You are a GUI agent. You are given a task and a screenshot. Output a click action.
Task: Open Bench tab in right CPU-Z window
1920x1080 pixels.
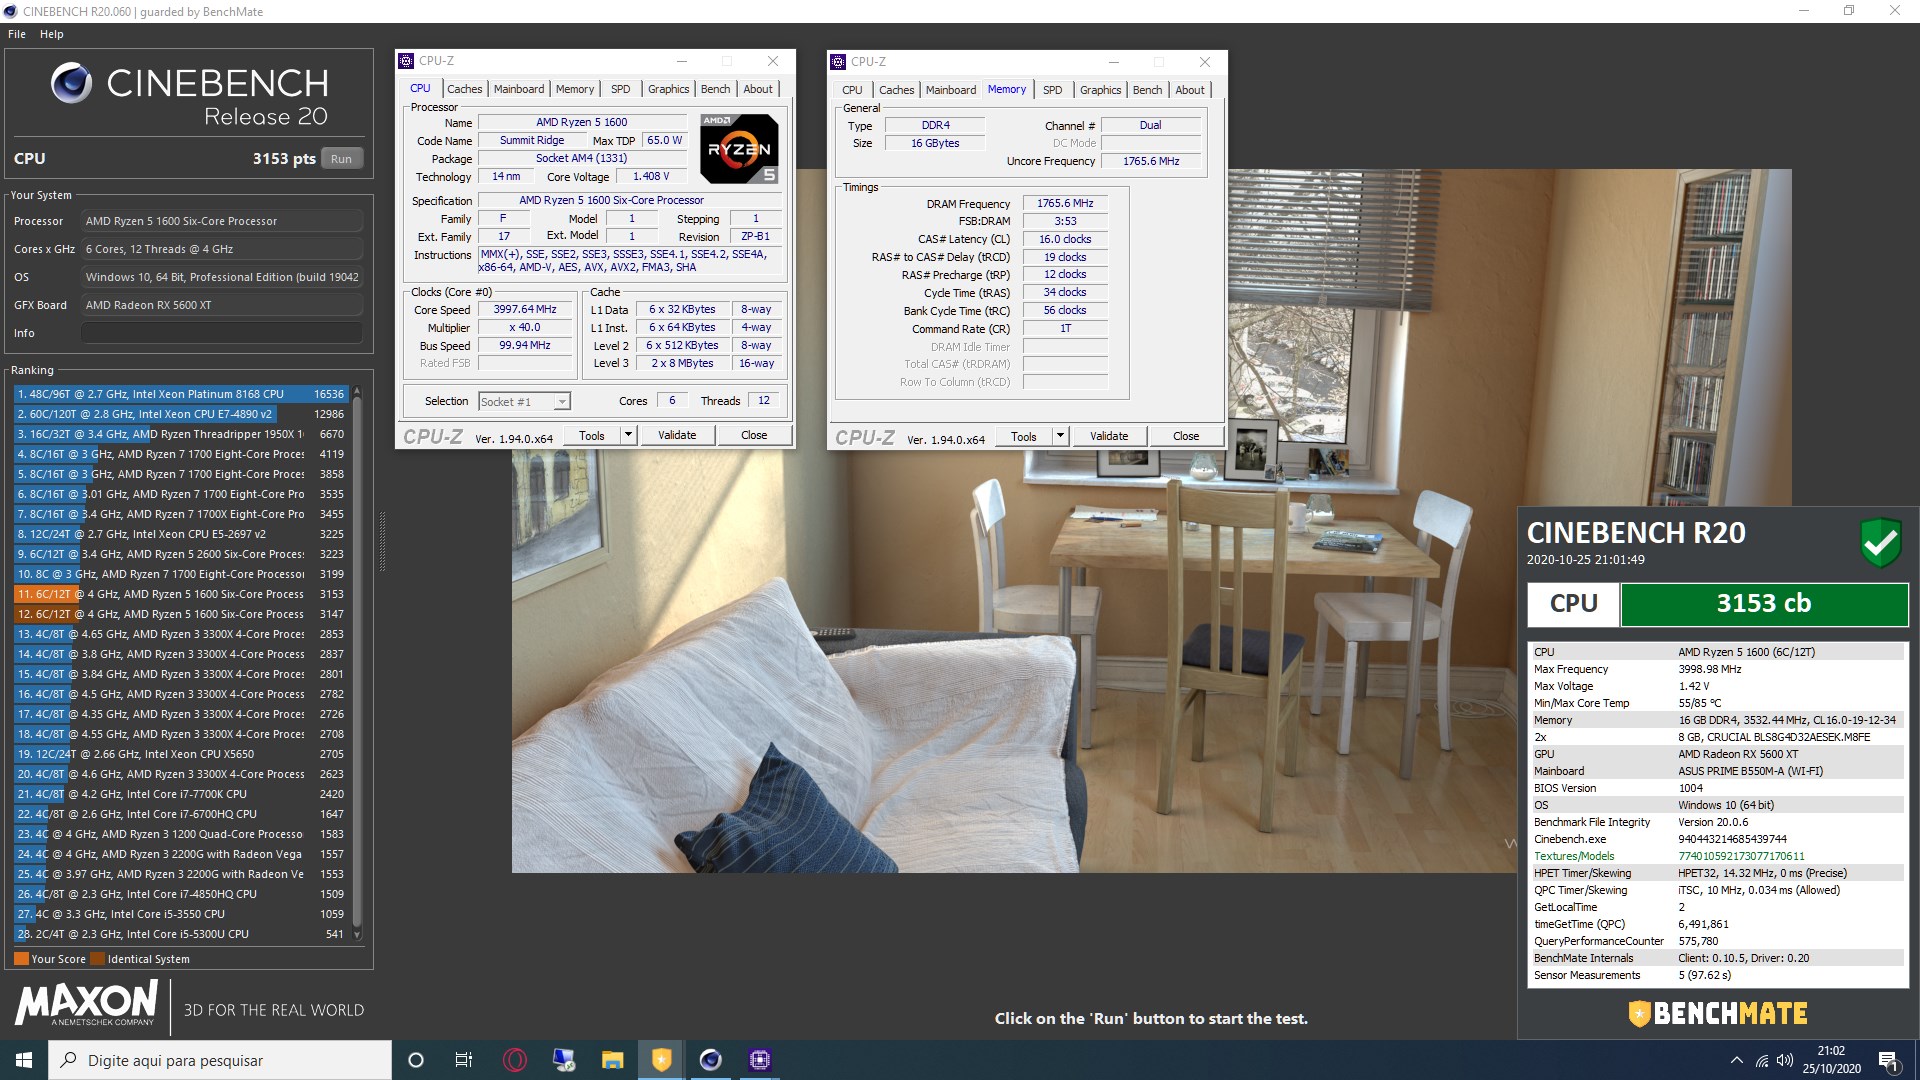[1147, 90]
